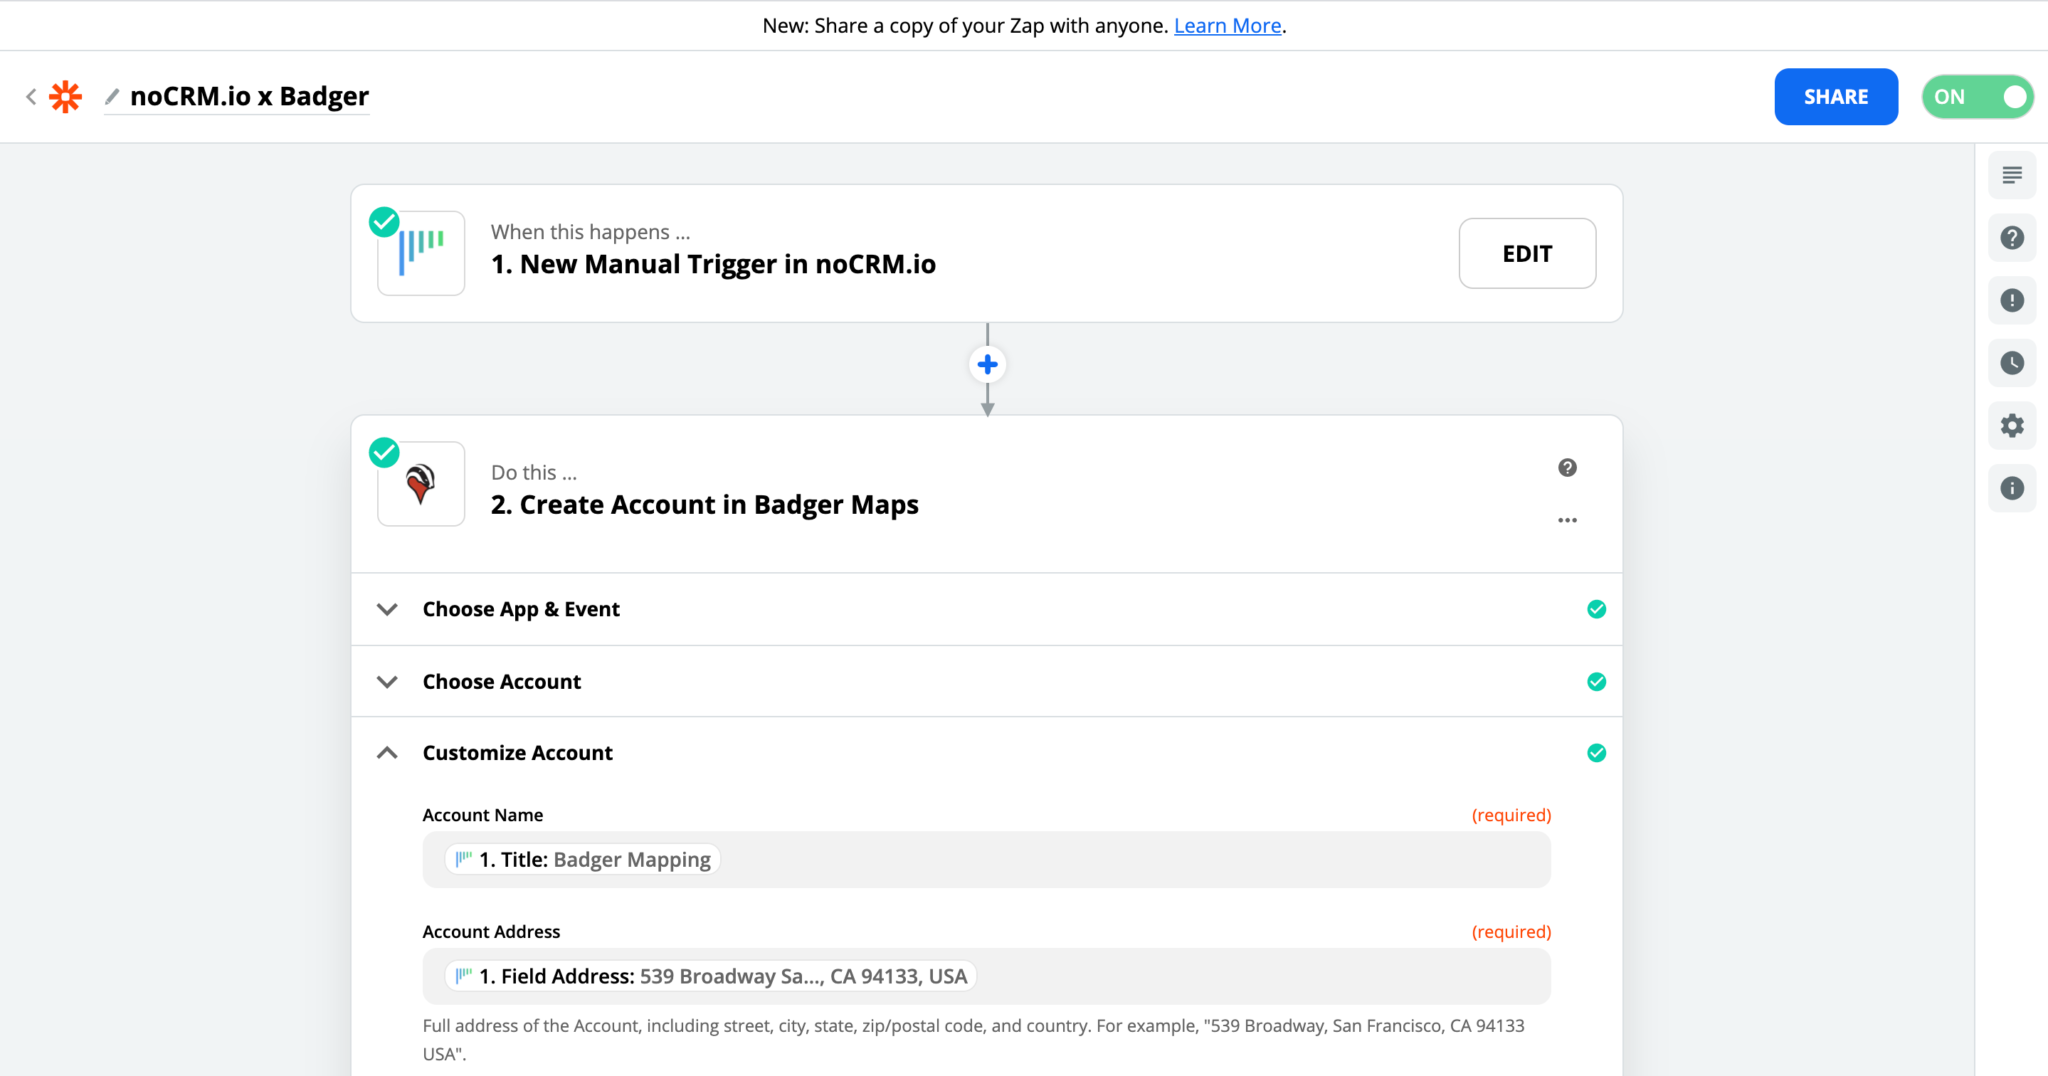Click the pencil icon to rename the Zap
This screenshot has height=1076, width=2048.
pos(112,97)
